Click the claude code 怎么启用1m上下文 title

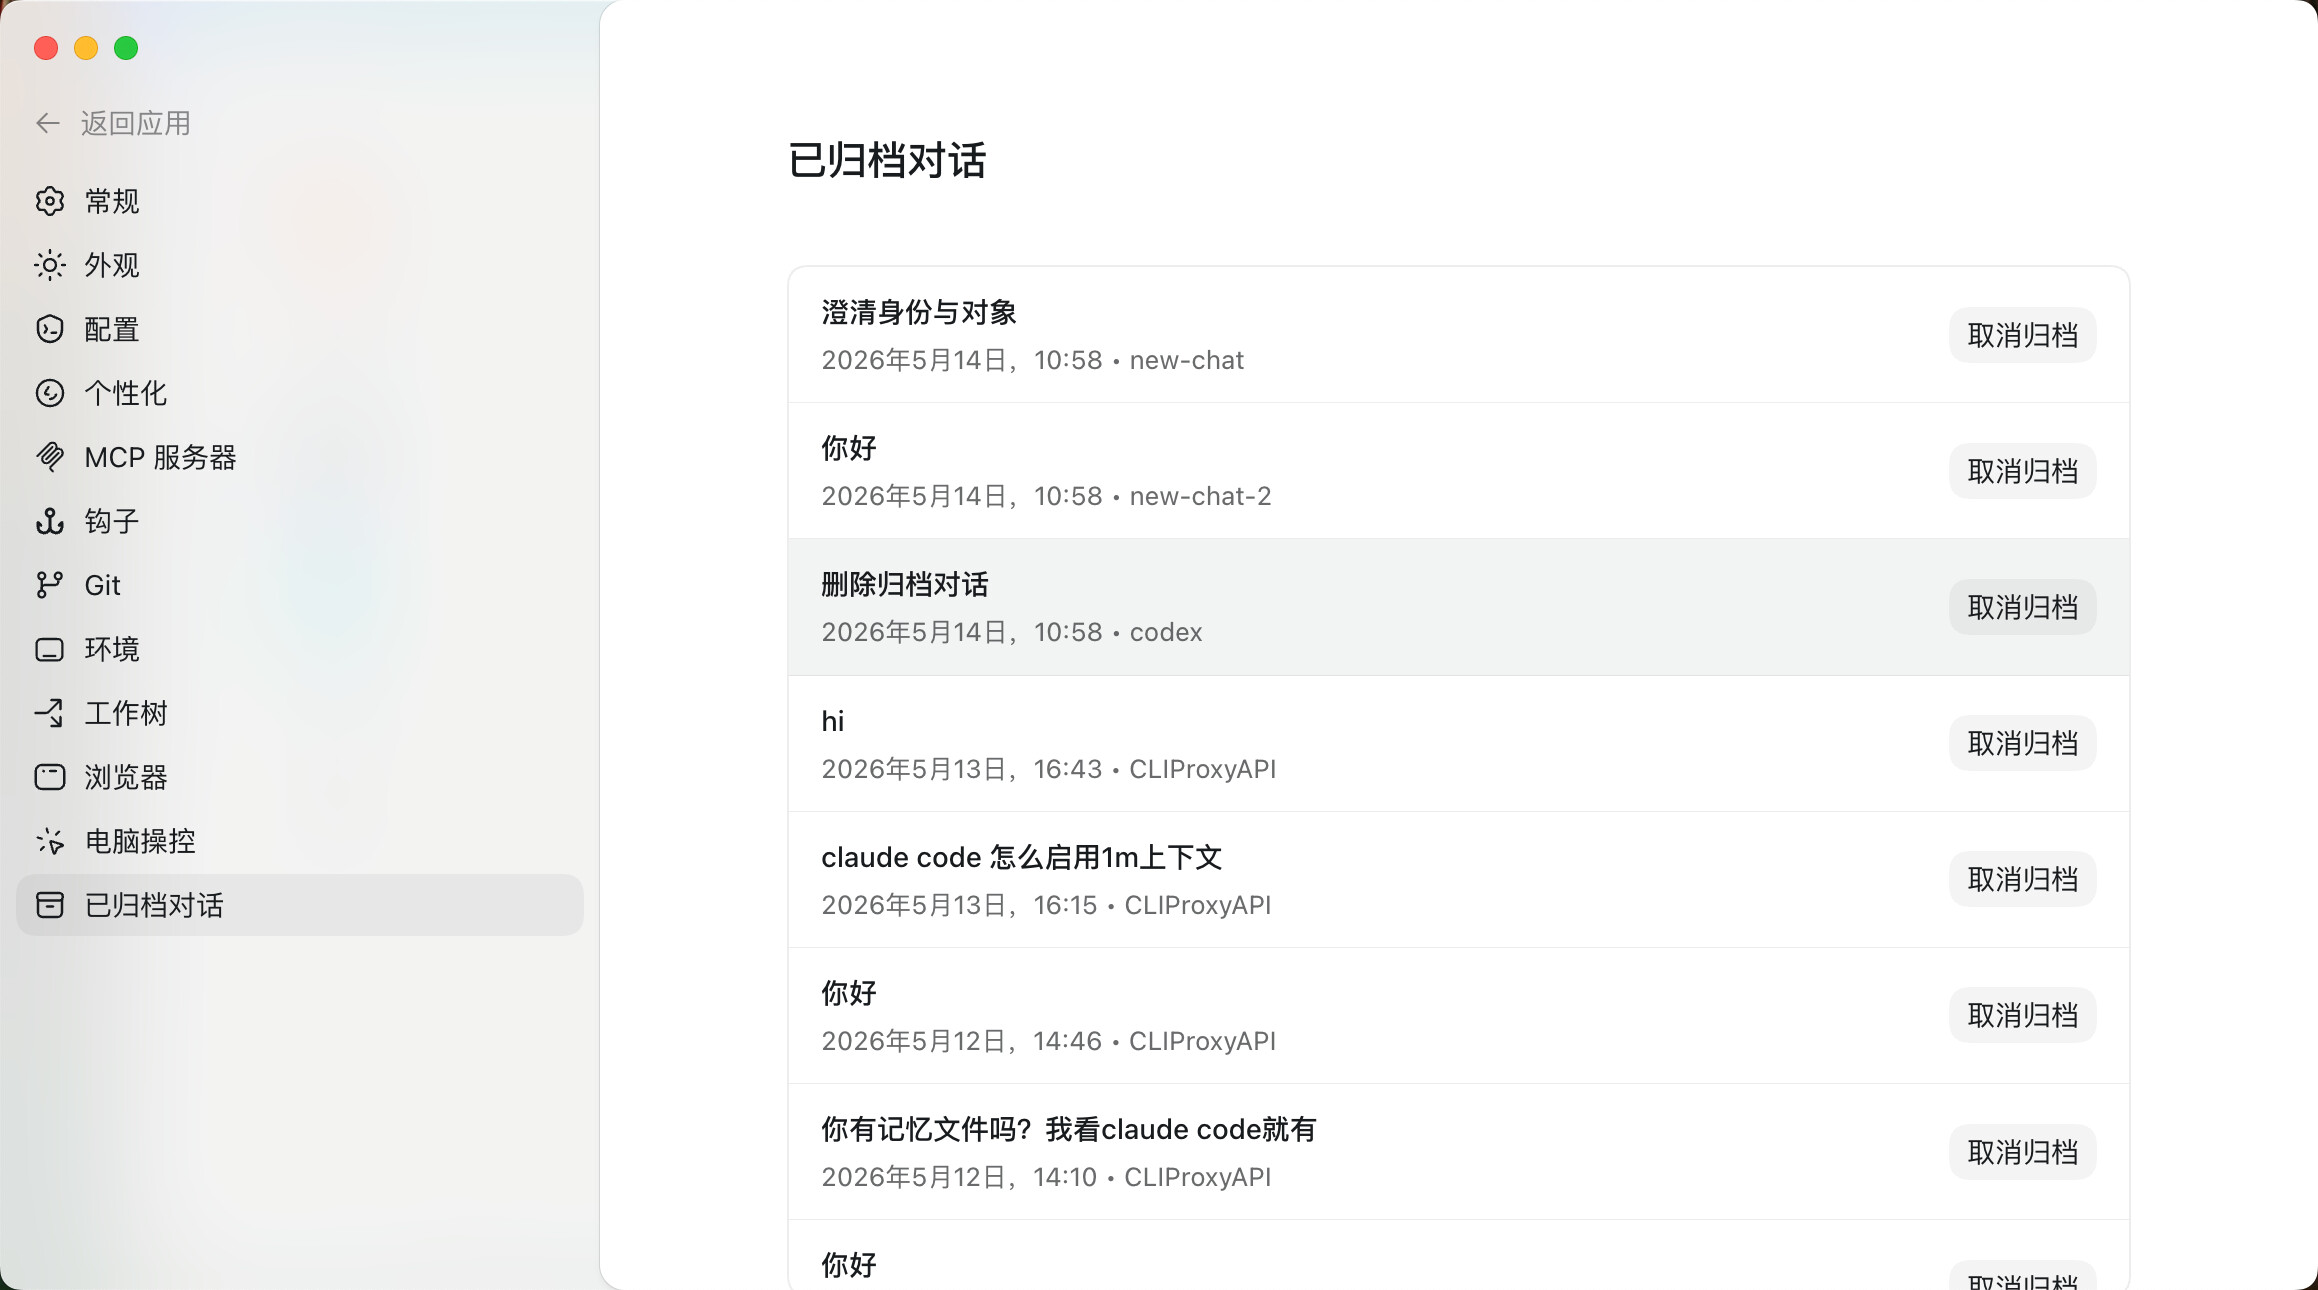1022,857
